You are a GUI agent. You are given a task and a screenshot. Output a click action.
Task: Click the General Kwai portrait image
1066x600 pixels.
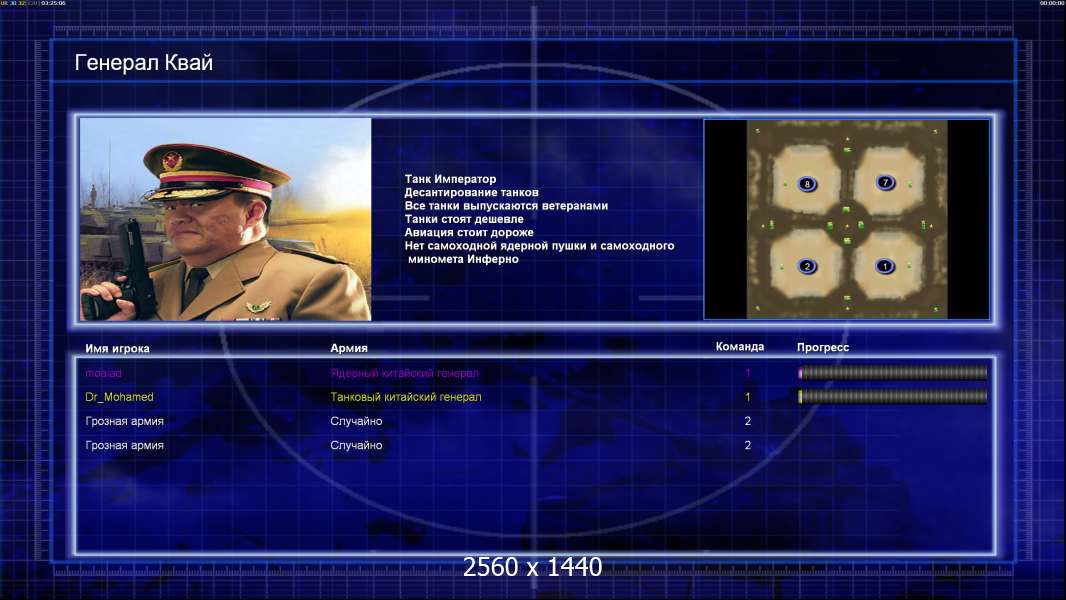coord(226,219)
